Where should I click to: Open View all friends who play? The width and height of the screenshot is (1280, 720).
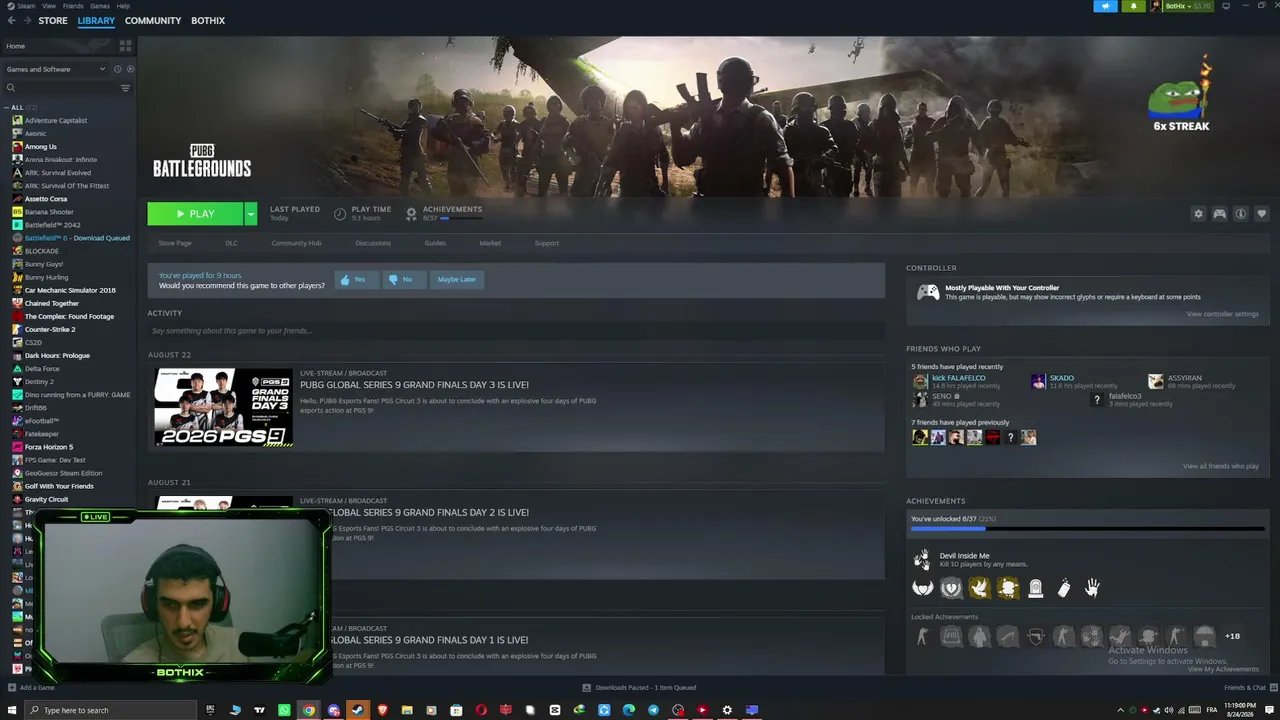click(1221, 466)
